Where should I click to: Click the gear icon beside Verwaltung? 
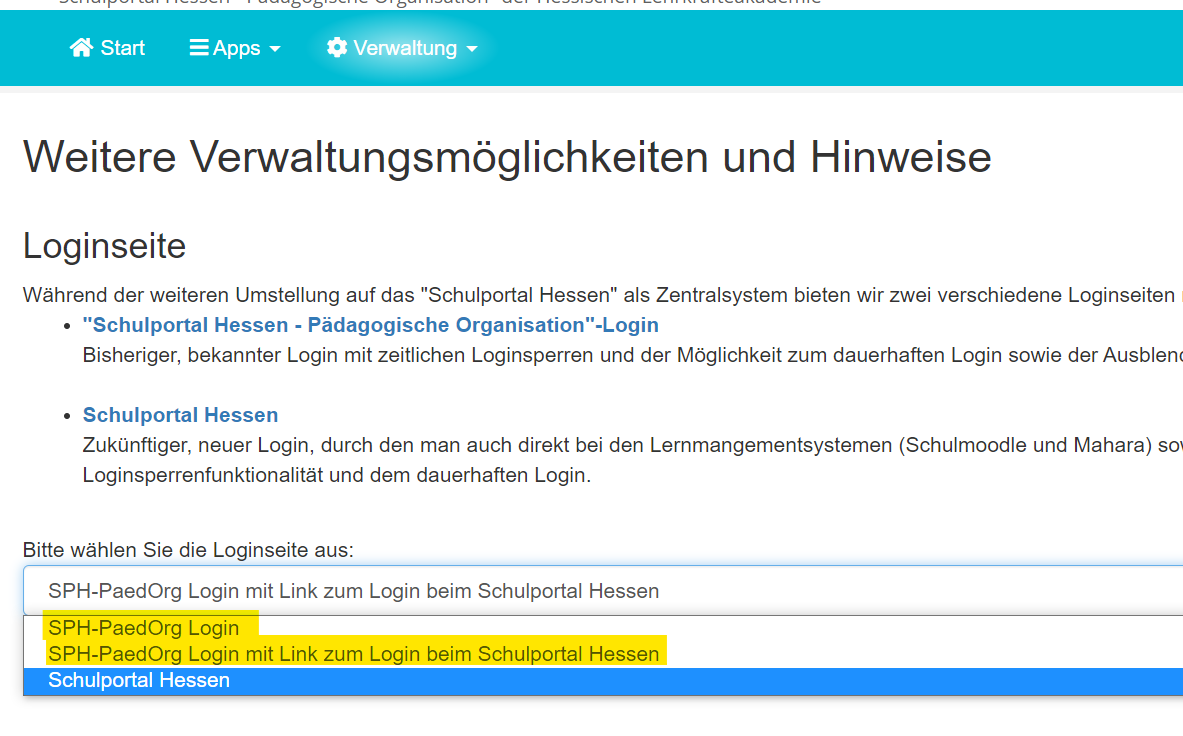pyautogui.click(x=337, y=48)
